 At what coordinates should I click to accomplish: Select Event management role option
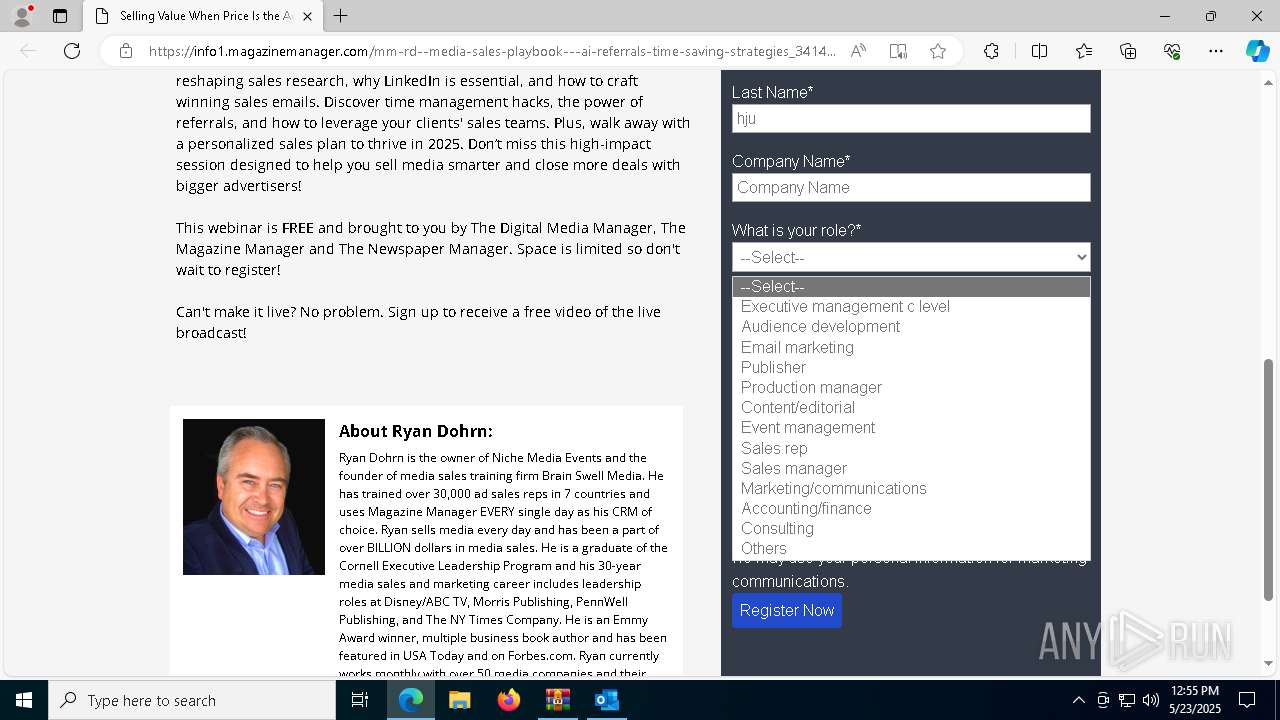pos(911,428)
